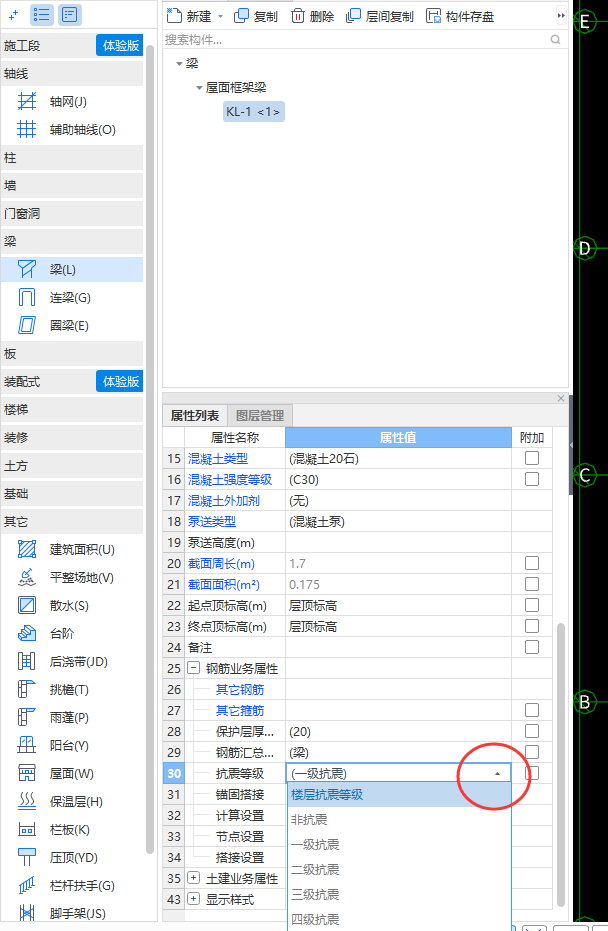Screen dimensions: 608x931
Task: Open the 楼梯 category section
Action: [72, 409]
